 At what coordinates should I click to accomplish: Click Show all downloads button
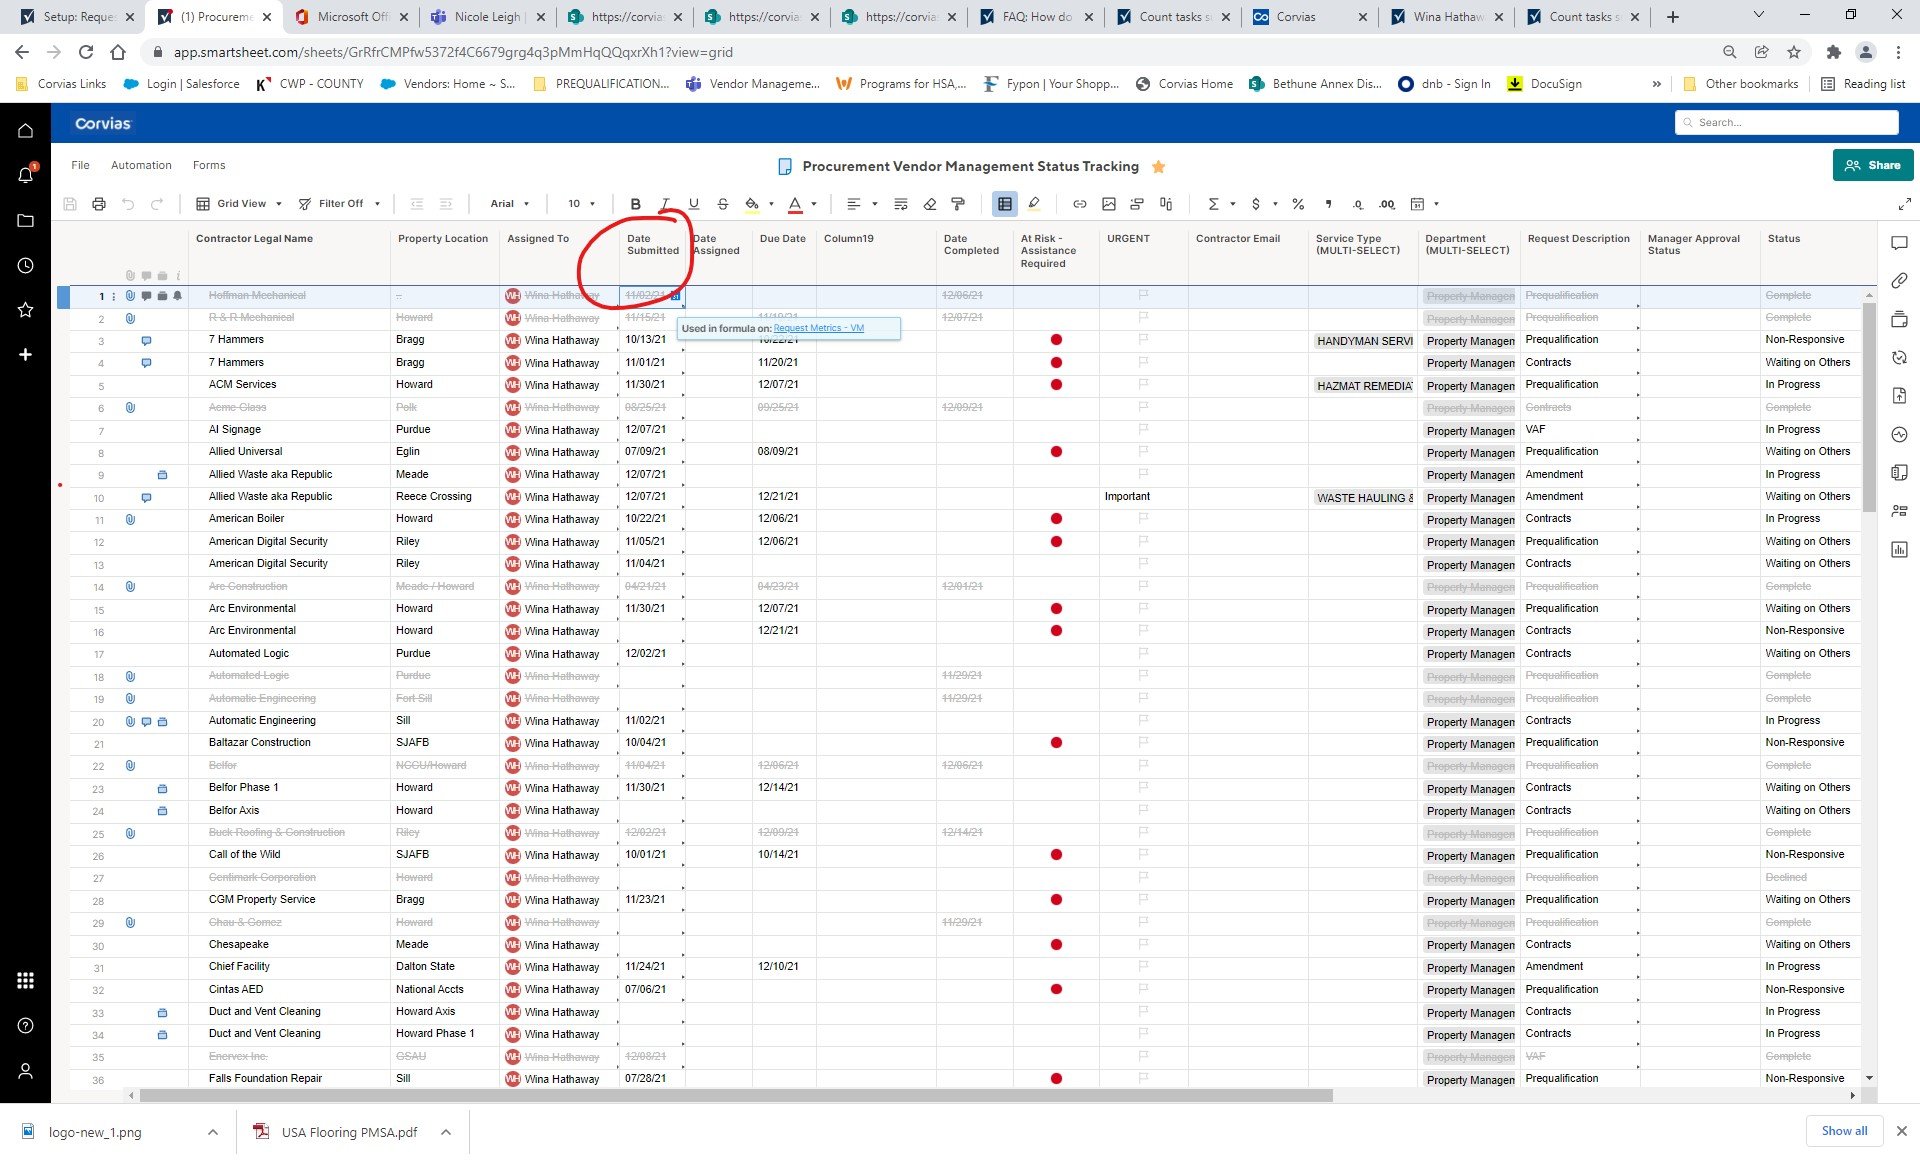pyautogui.click(x=1844, y=1131)
